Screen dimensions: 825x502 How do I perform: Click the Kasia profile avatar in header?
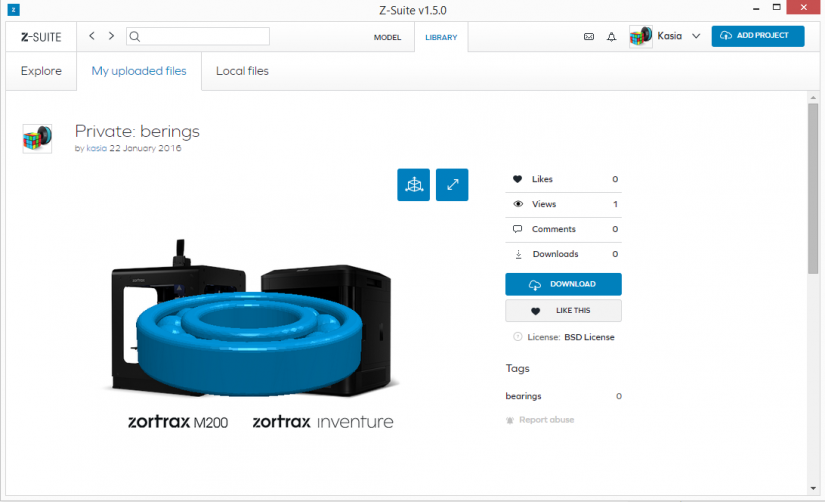tap(640, 36)
